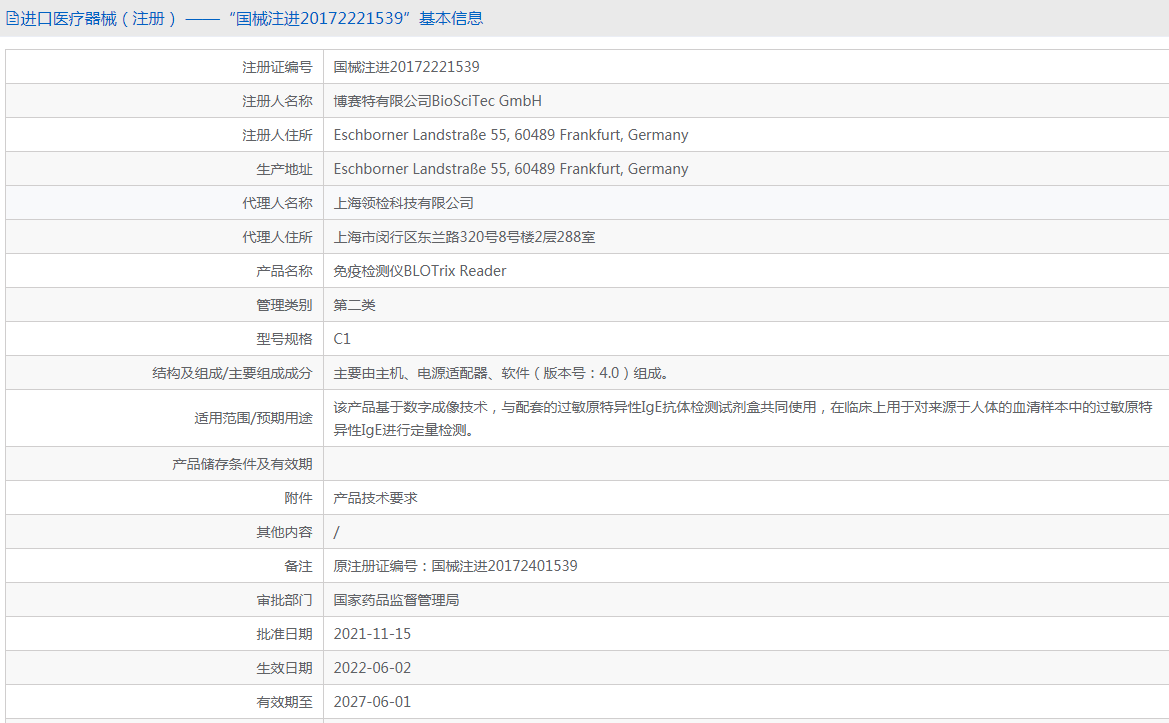Click the expiry date 2027-06-01
The width and height of the screenshot is (1169, 723).
pos(372,702)
